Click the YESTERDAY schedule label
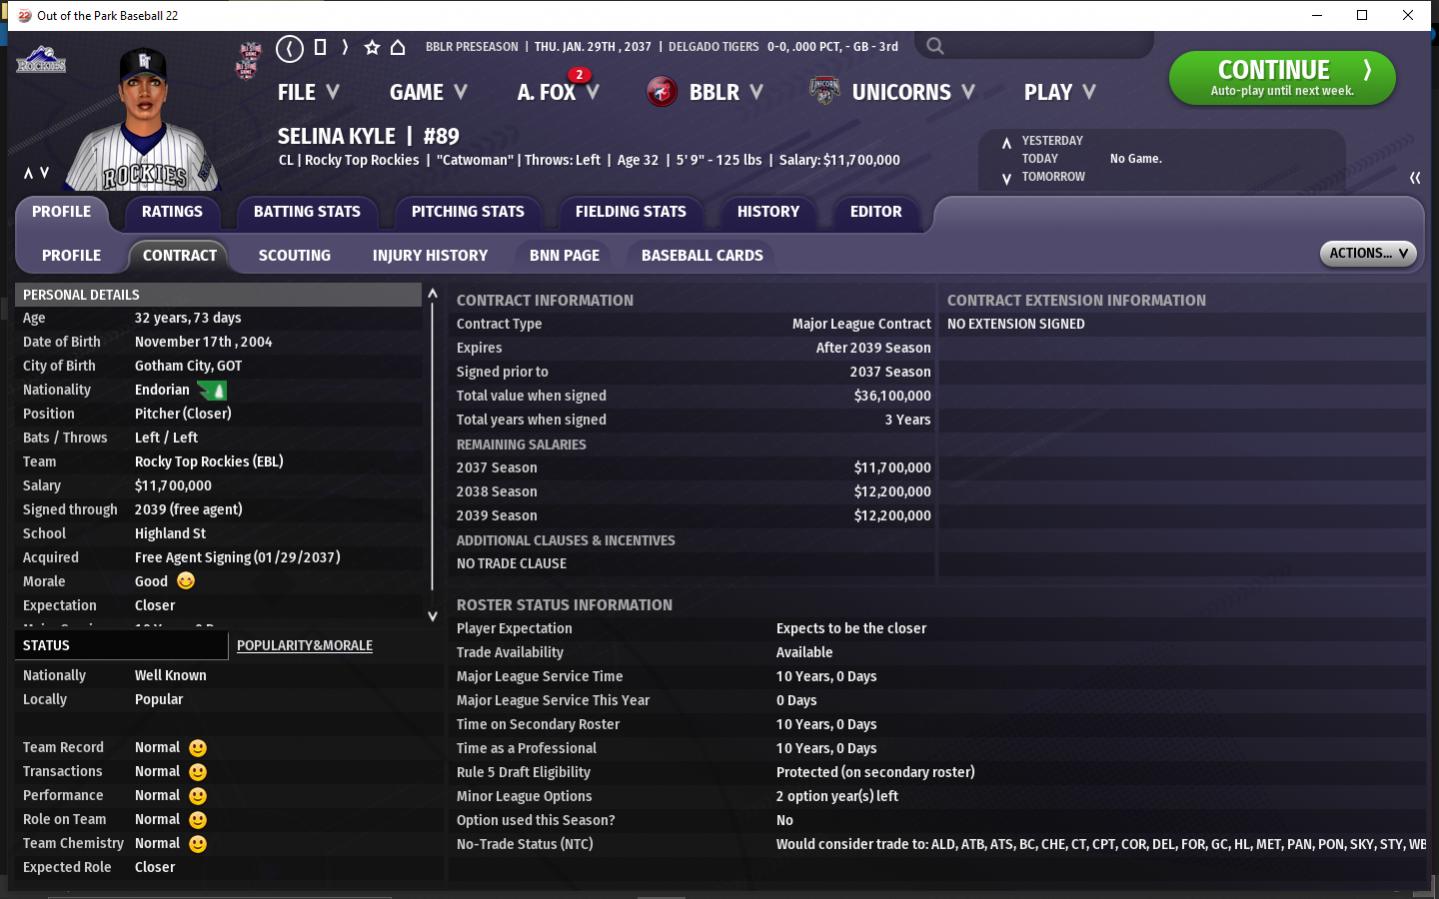The width and height of the screenshot is (1439, 899). pyautogui.click(x=1052, y=141)
